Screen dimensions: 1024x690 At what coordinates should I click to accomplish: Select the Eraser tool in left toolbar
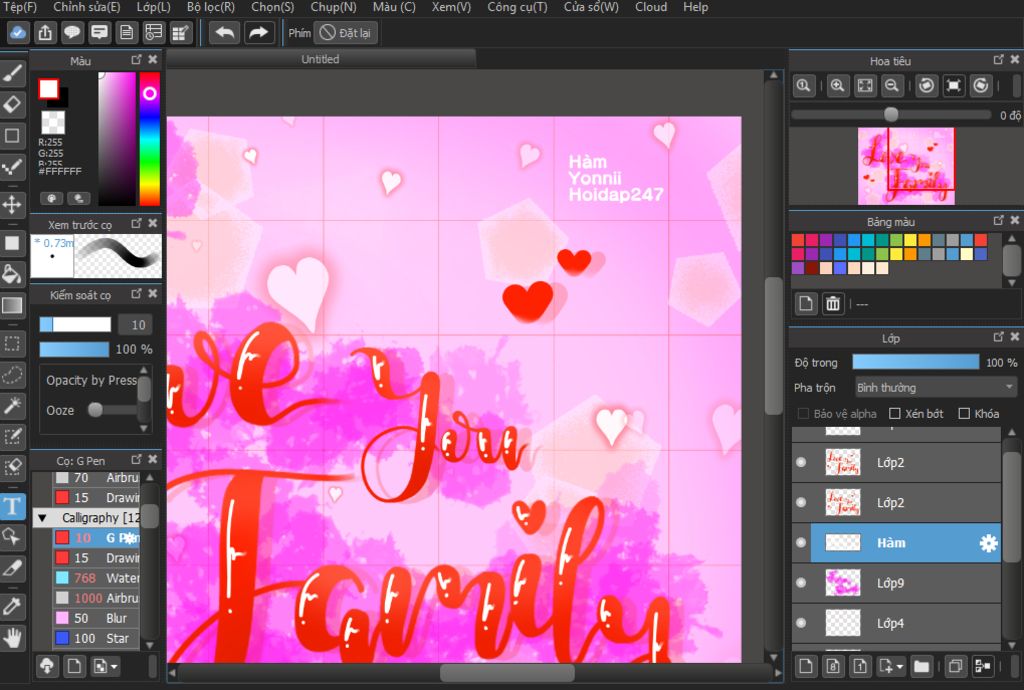[x=13, y=104]
